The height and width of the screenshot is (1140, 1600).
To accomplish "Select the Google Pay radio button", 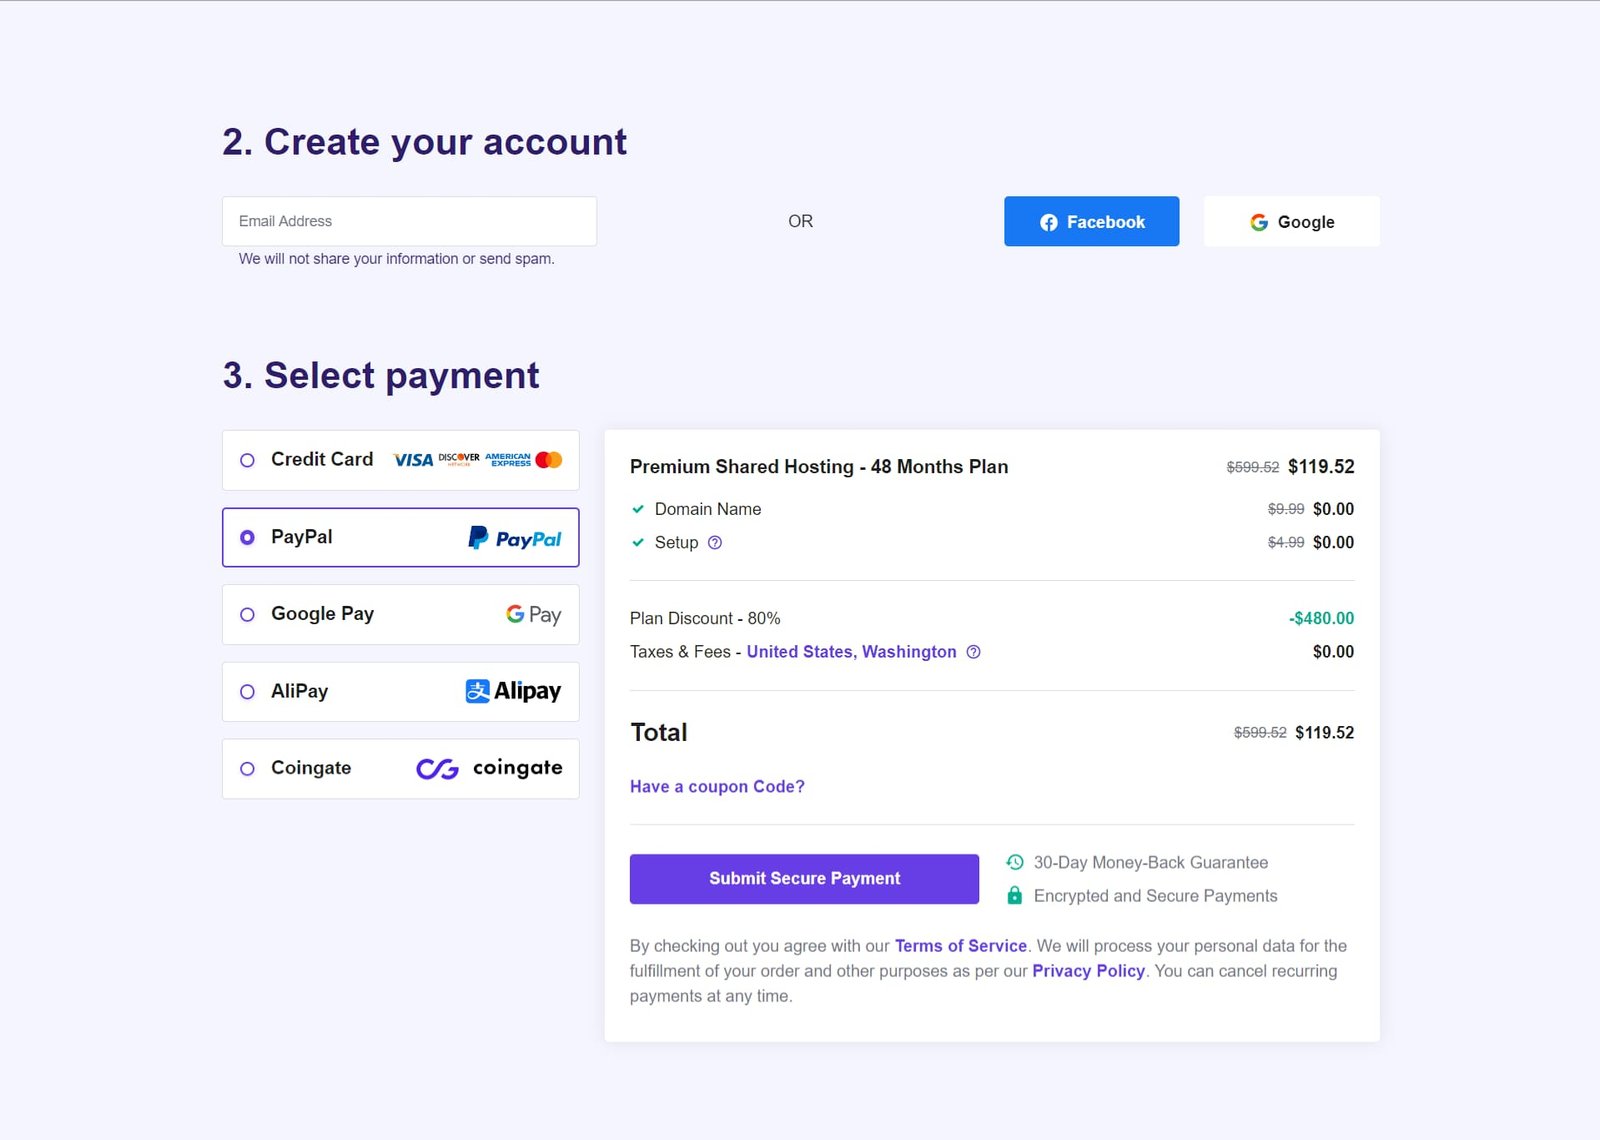I will tap(247, 615).
